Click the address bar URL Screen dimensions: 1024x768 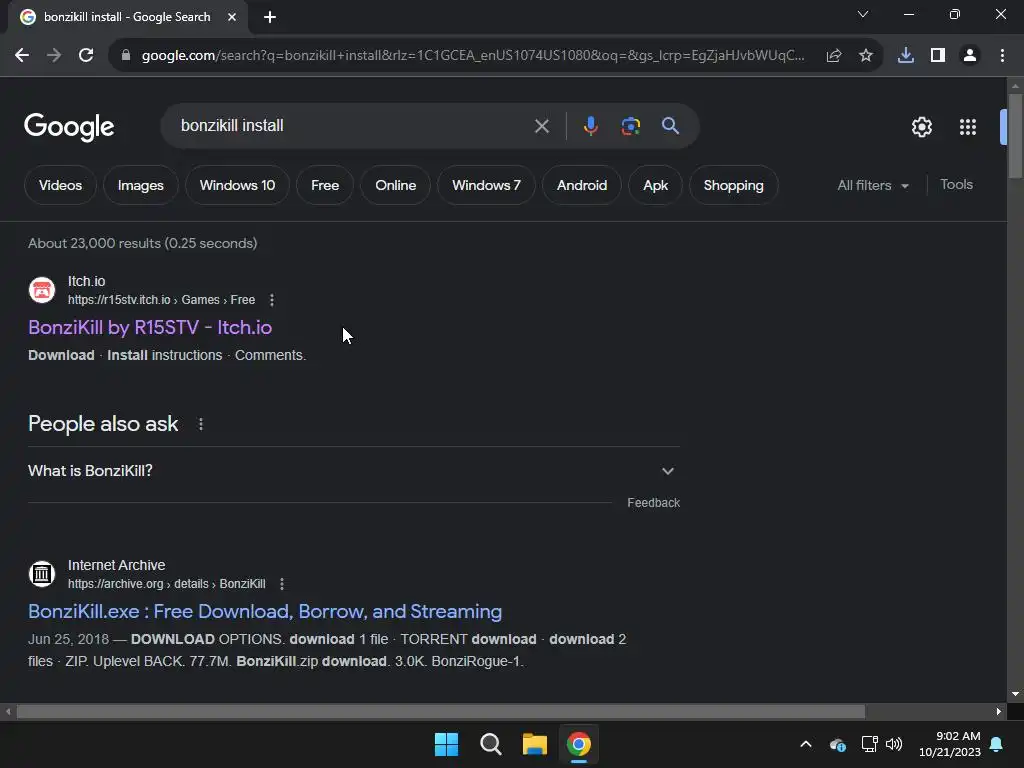click(x=473, y=56)
